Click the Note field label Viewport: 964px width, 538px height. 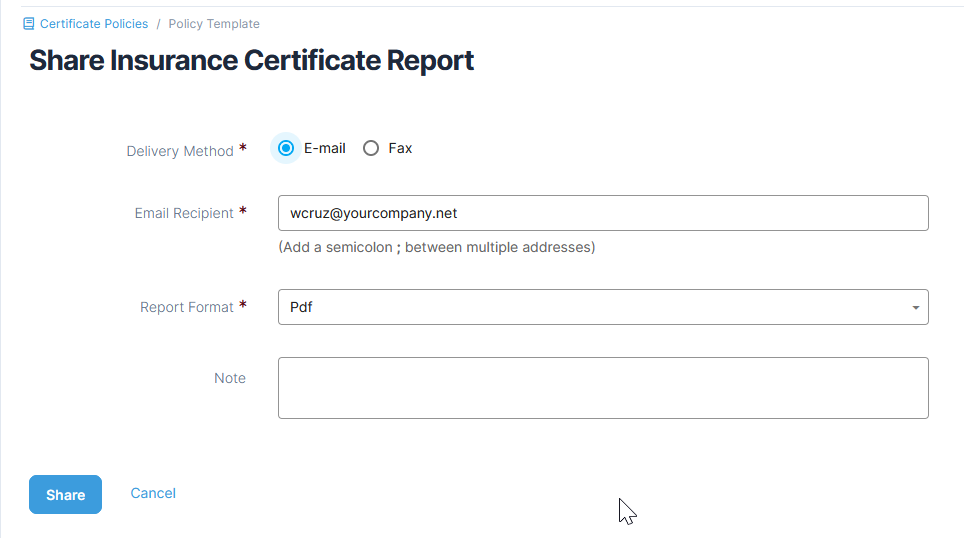[x=230, y=378]
